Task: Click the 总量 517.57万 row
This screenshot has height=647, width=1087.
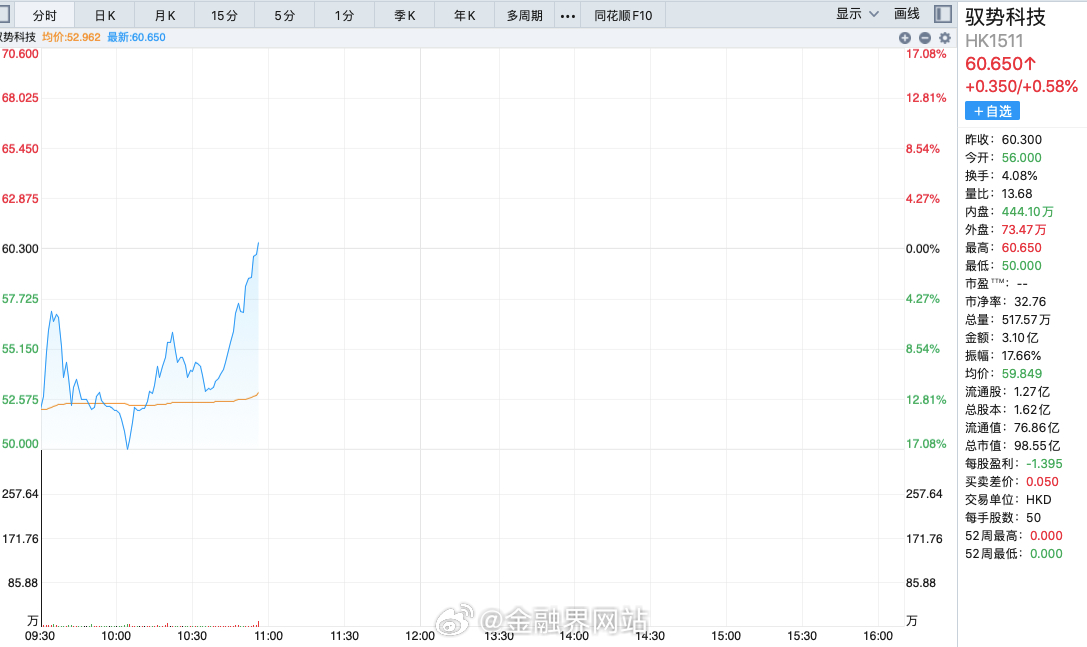Action: click(1008, 320)
